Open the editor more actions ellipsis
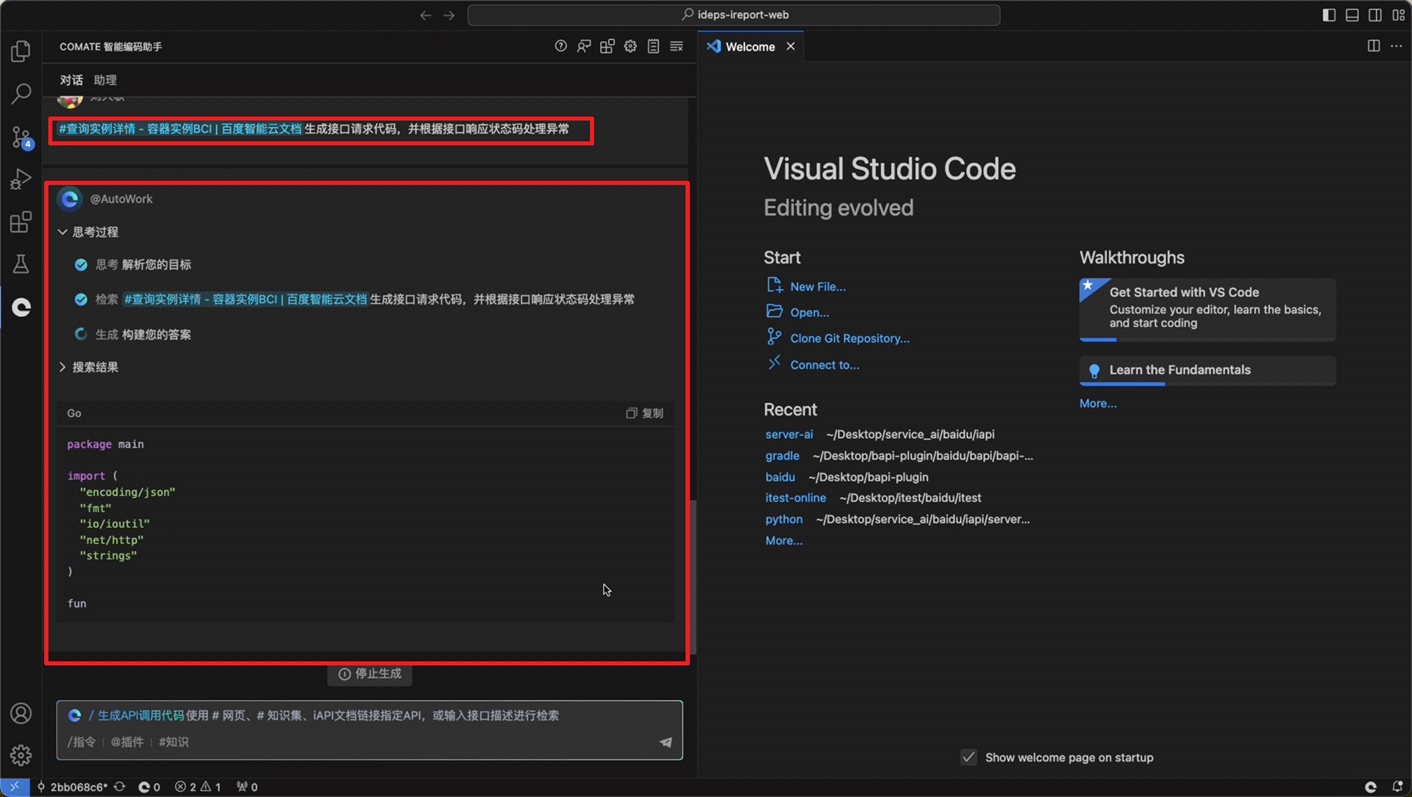Viewport: 1412px width, 797px height. pyautogui.click(x=1397, y=46)
